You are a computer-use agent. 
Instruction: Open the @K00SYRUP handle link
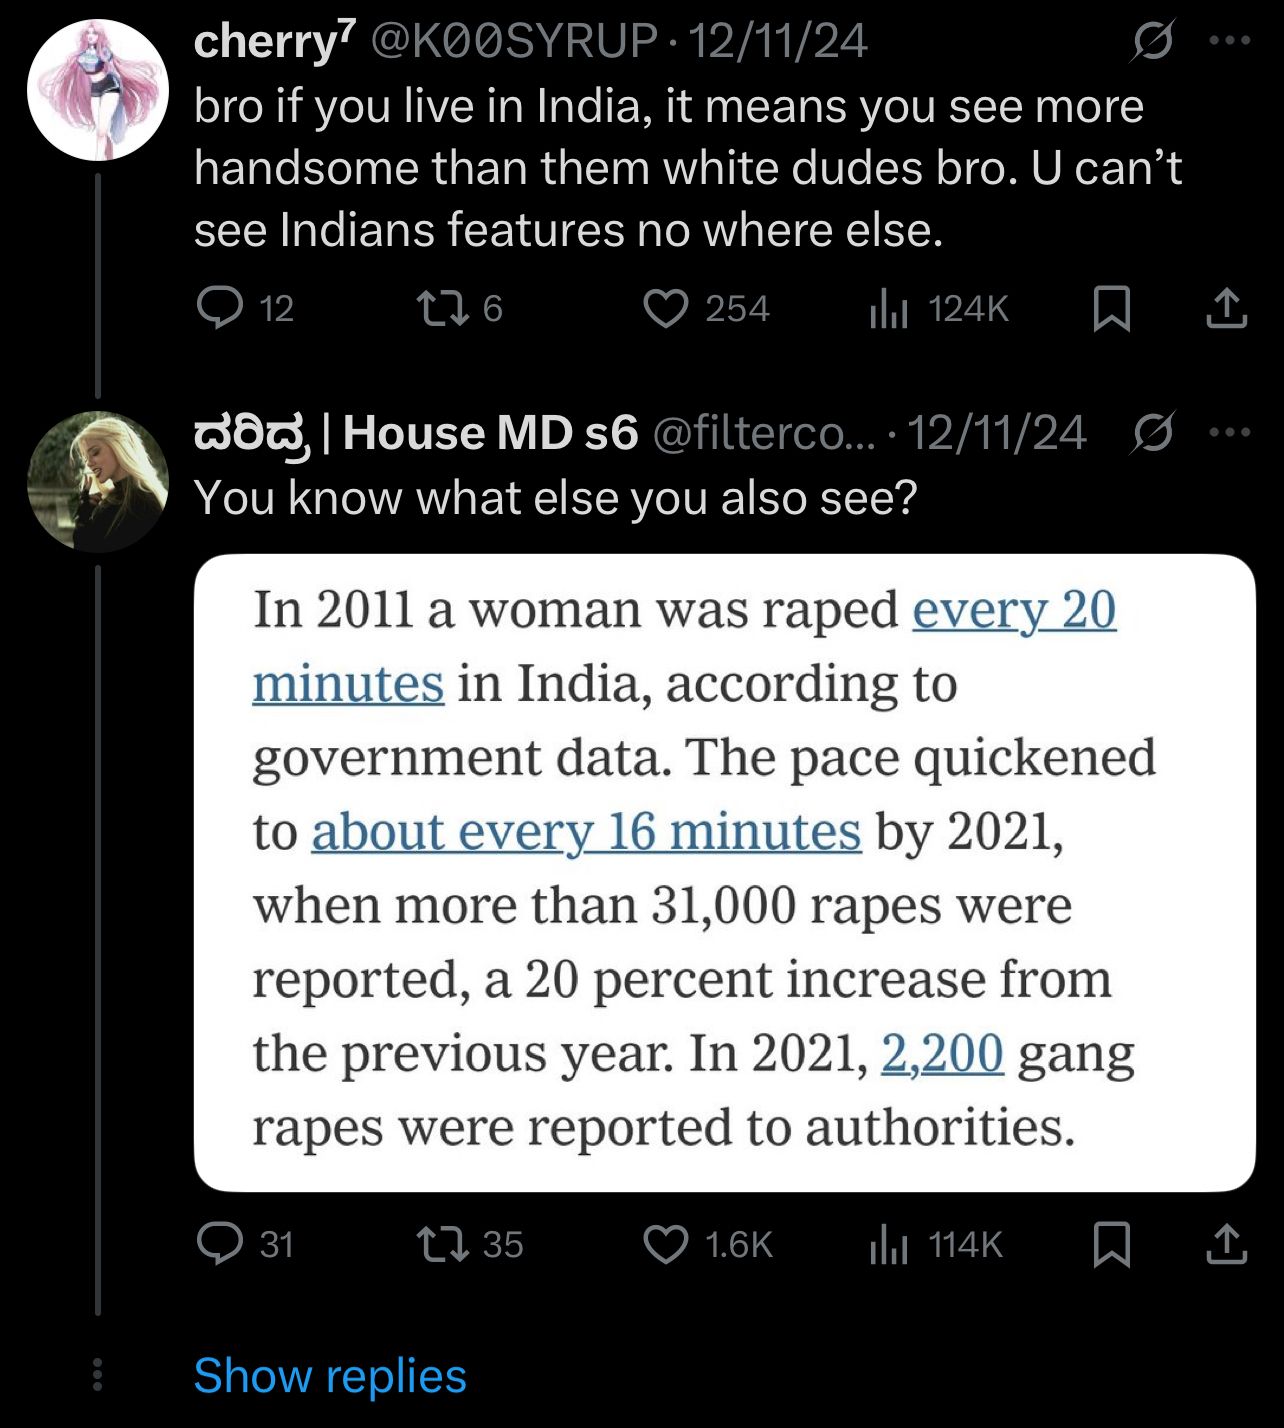pos(514,42)
